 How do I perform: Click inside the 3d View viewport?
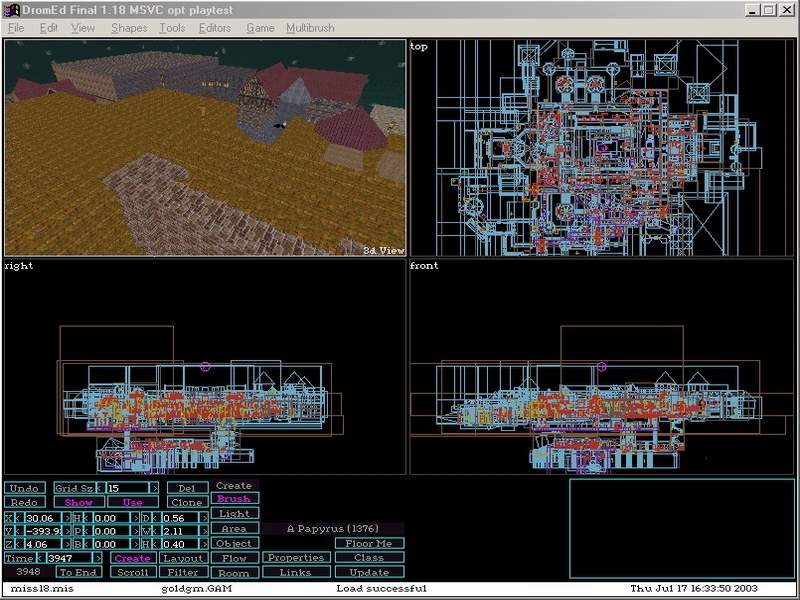[x=205, y=148]
